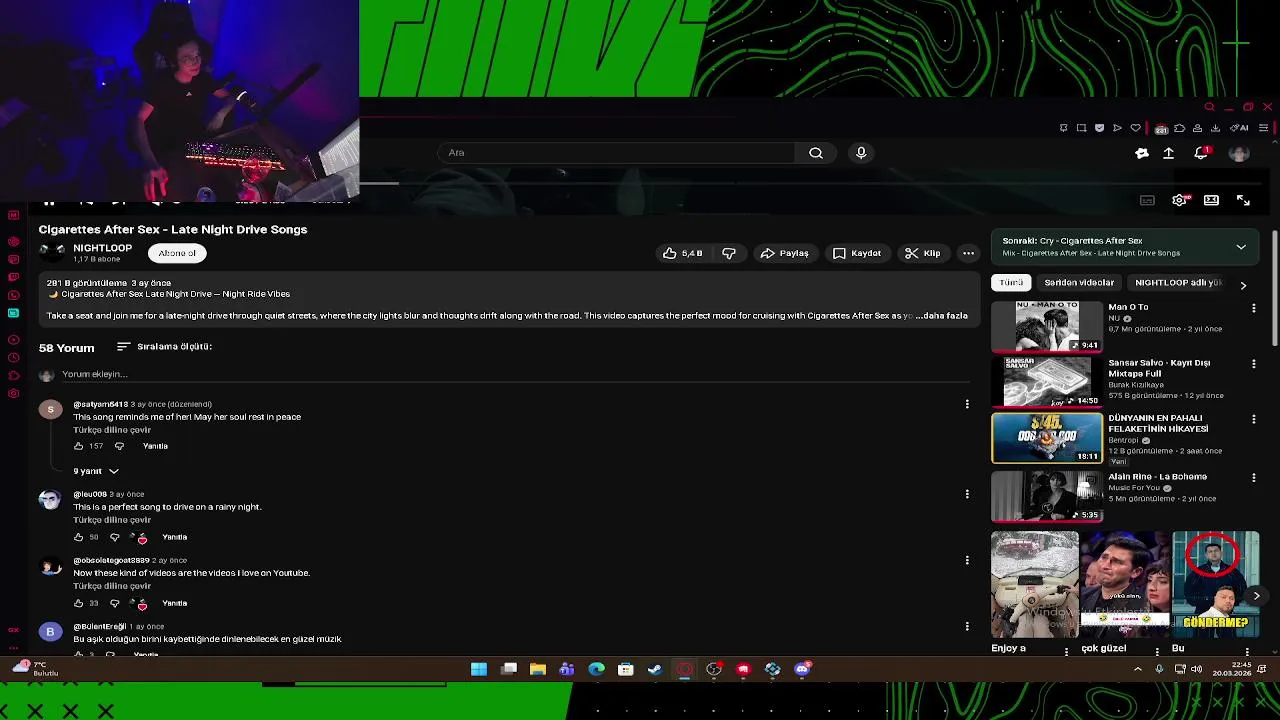
Task: Open Sansar Salvo Kayıt Dışı thumbnail
Action: click(1047, 382)
